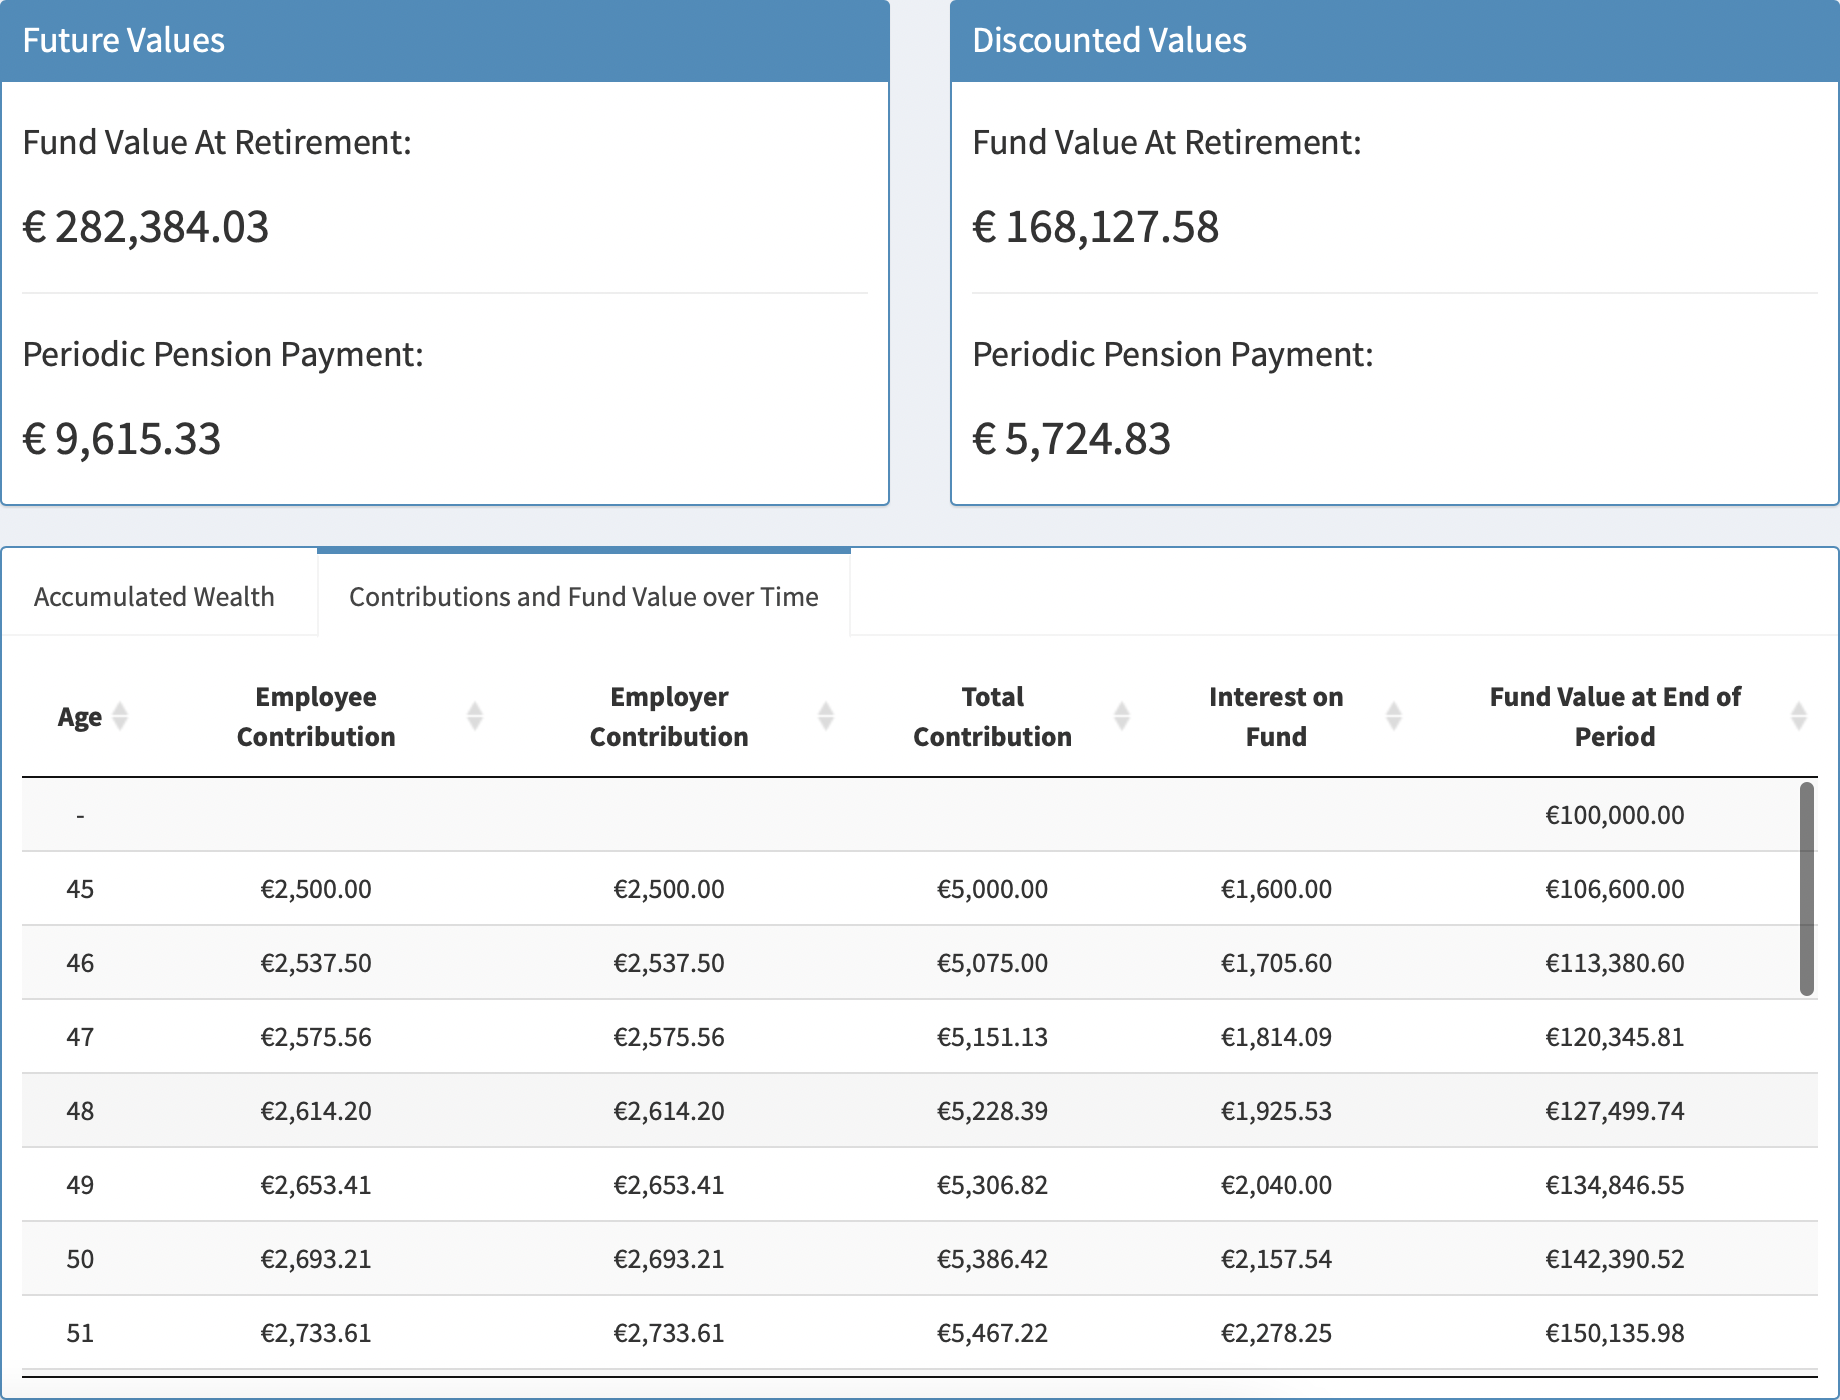The height and width of the screenshot is (1400, 1840).
Task: Select Contributions and Fund Value over Time tab
Action: (584, 597)
